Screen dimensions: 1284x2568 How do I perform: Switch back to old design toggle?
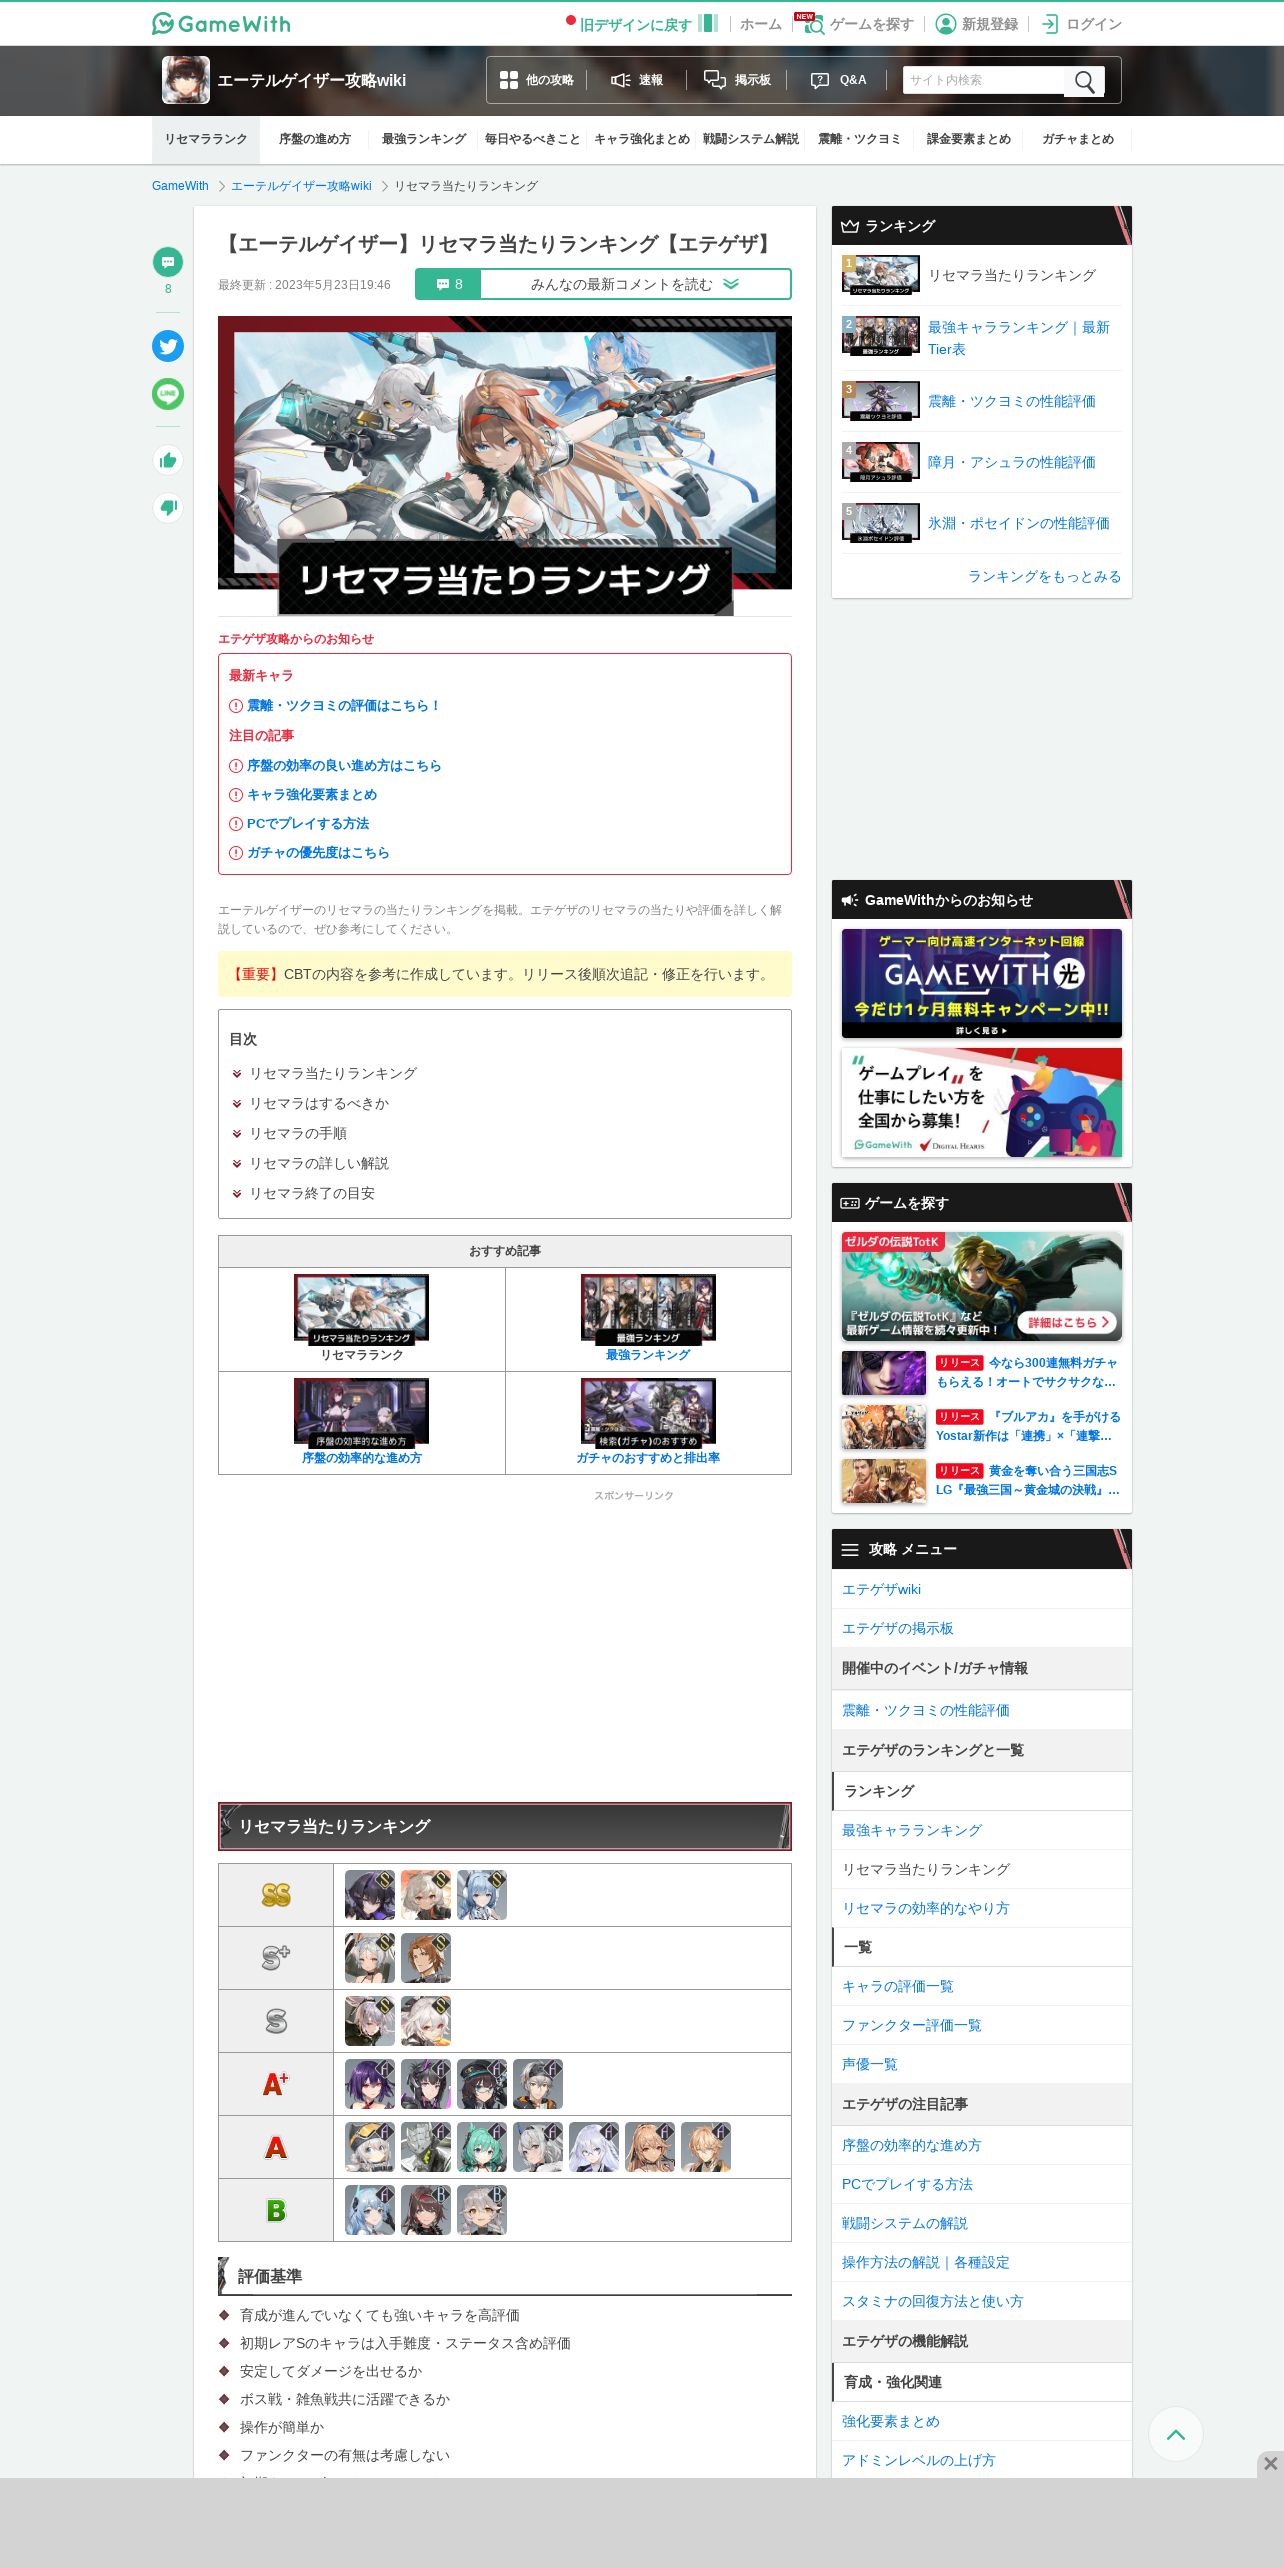pos(642,24)
